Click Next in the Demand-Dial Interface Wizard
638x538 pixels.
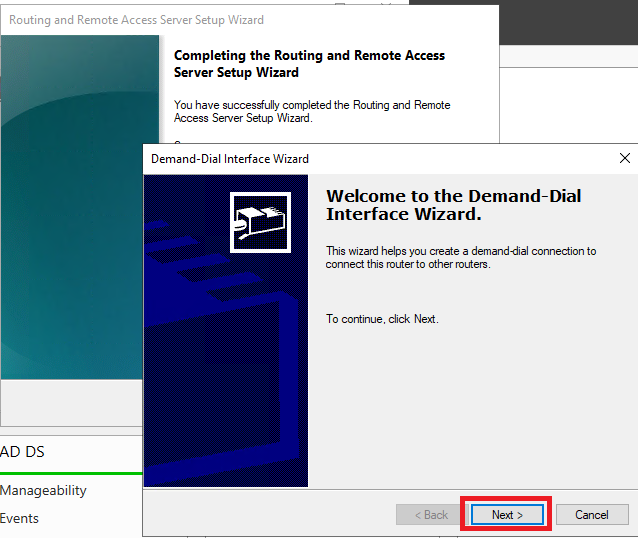[x=507, y=514]
